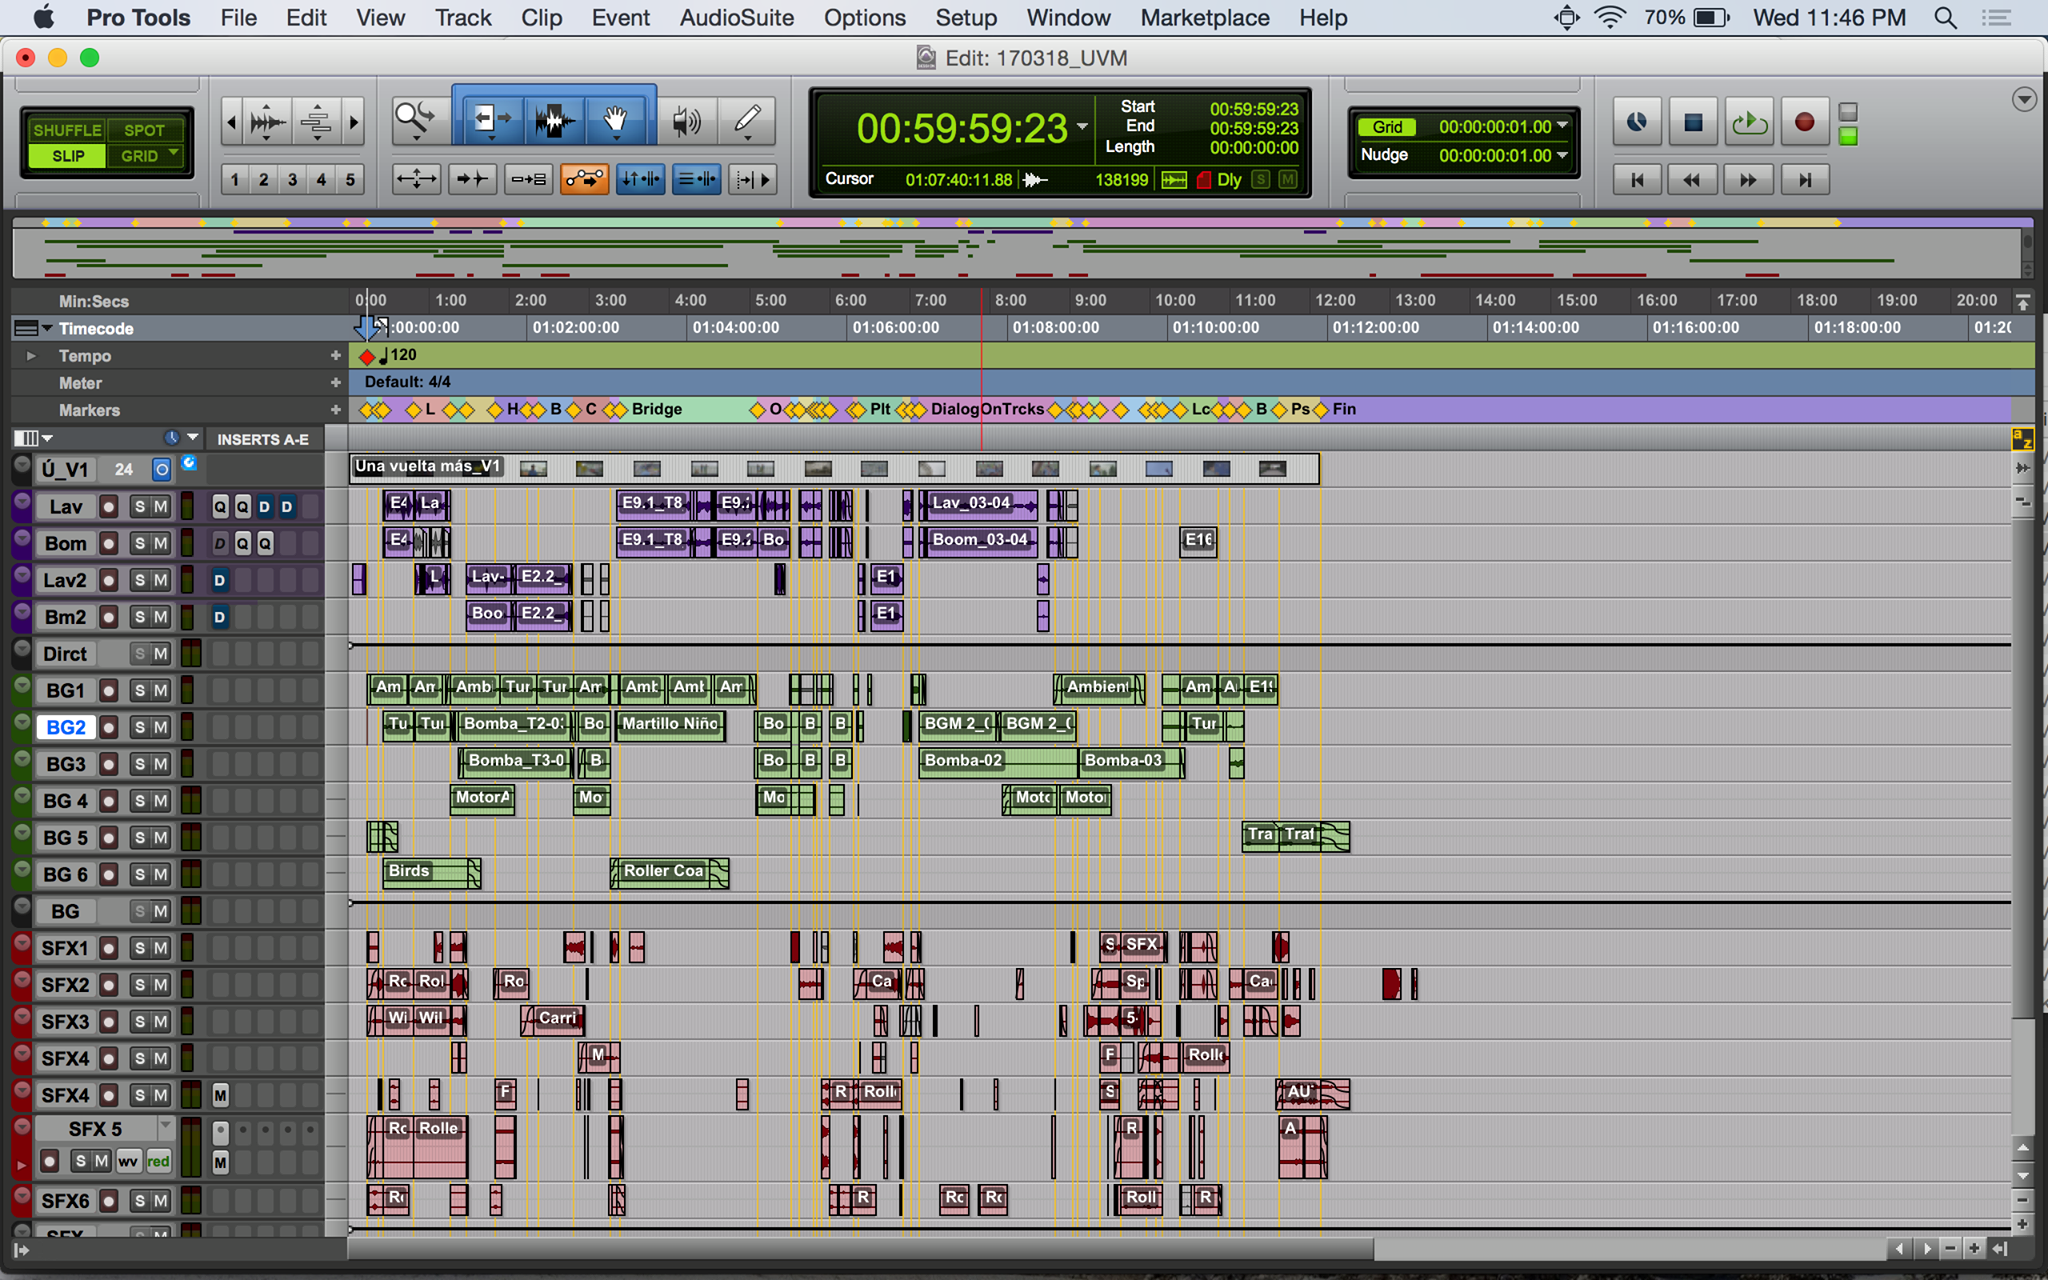The height and width of the screenshot is (1280, 2048).
Task: Stop playback with the Stop button
Action: click(x=1693, y=122)
